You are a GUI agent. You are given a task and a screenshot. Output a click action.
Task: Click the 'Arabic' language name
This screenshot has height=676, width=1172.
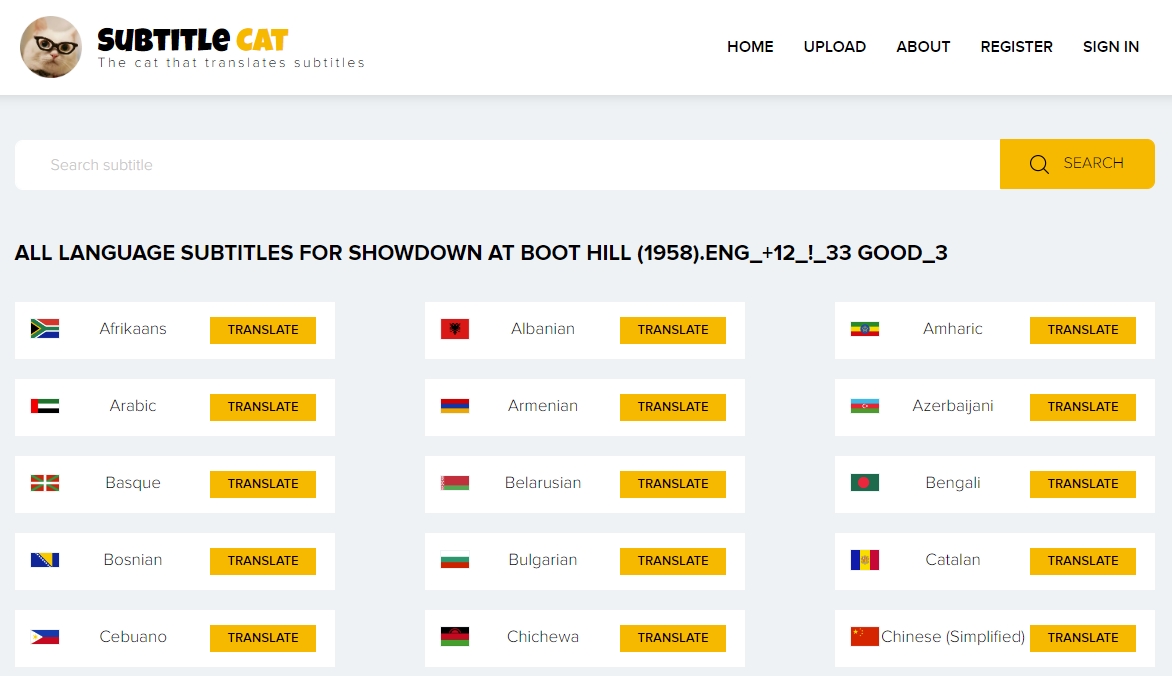tap(133, 406)
